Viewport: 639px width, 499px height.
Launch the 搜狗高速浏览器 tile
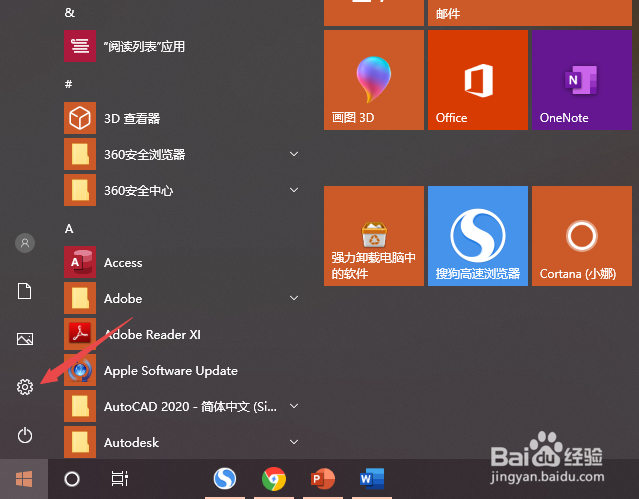pos(478,236)
